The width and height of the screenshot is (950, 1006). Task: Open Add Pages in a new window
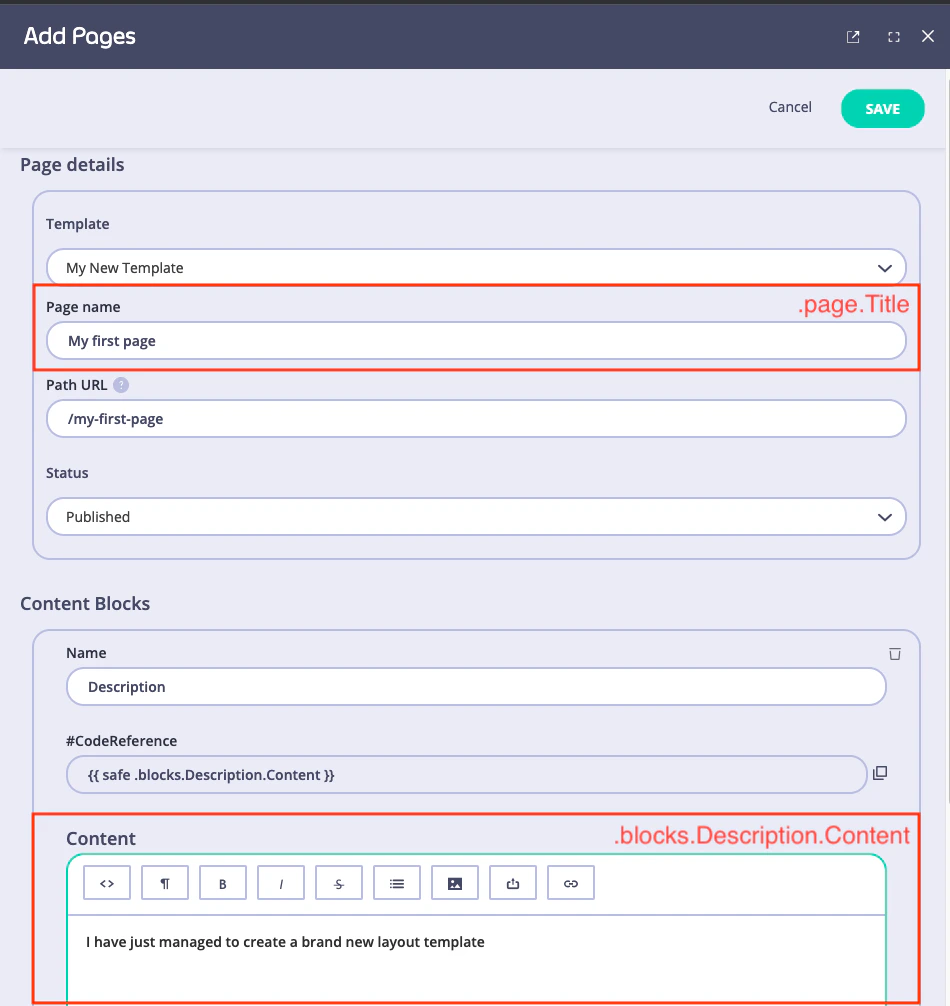pyautogui.click(x=852, y=36)
